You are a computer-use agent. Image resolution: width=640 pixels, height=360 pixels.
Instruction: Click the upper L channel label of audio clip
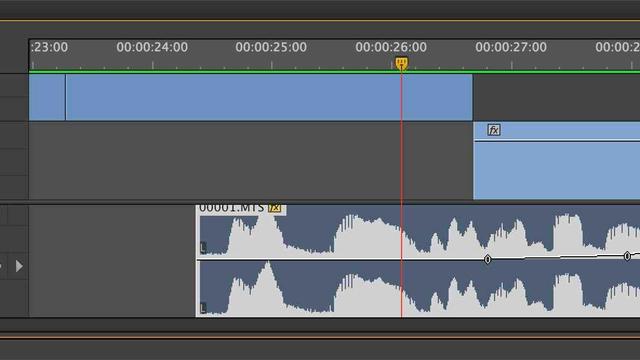[203, 247]
